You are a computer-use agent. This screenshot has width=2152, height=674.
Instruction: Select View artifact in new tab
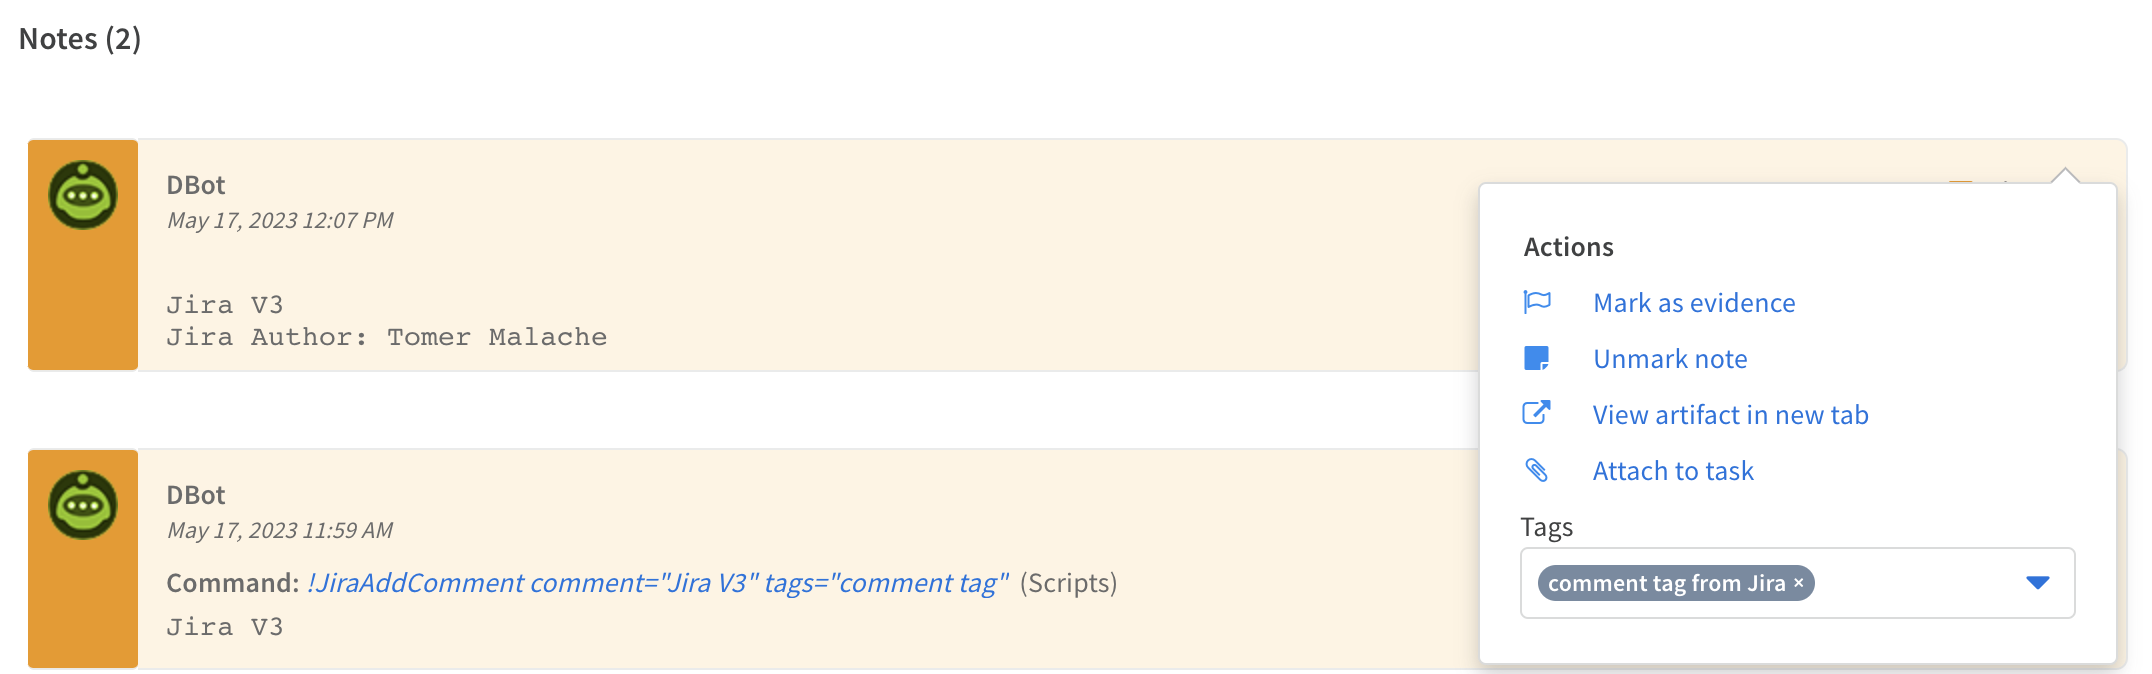1732,414
